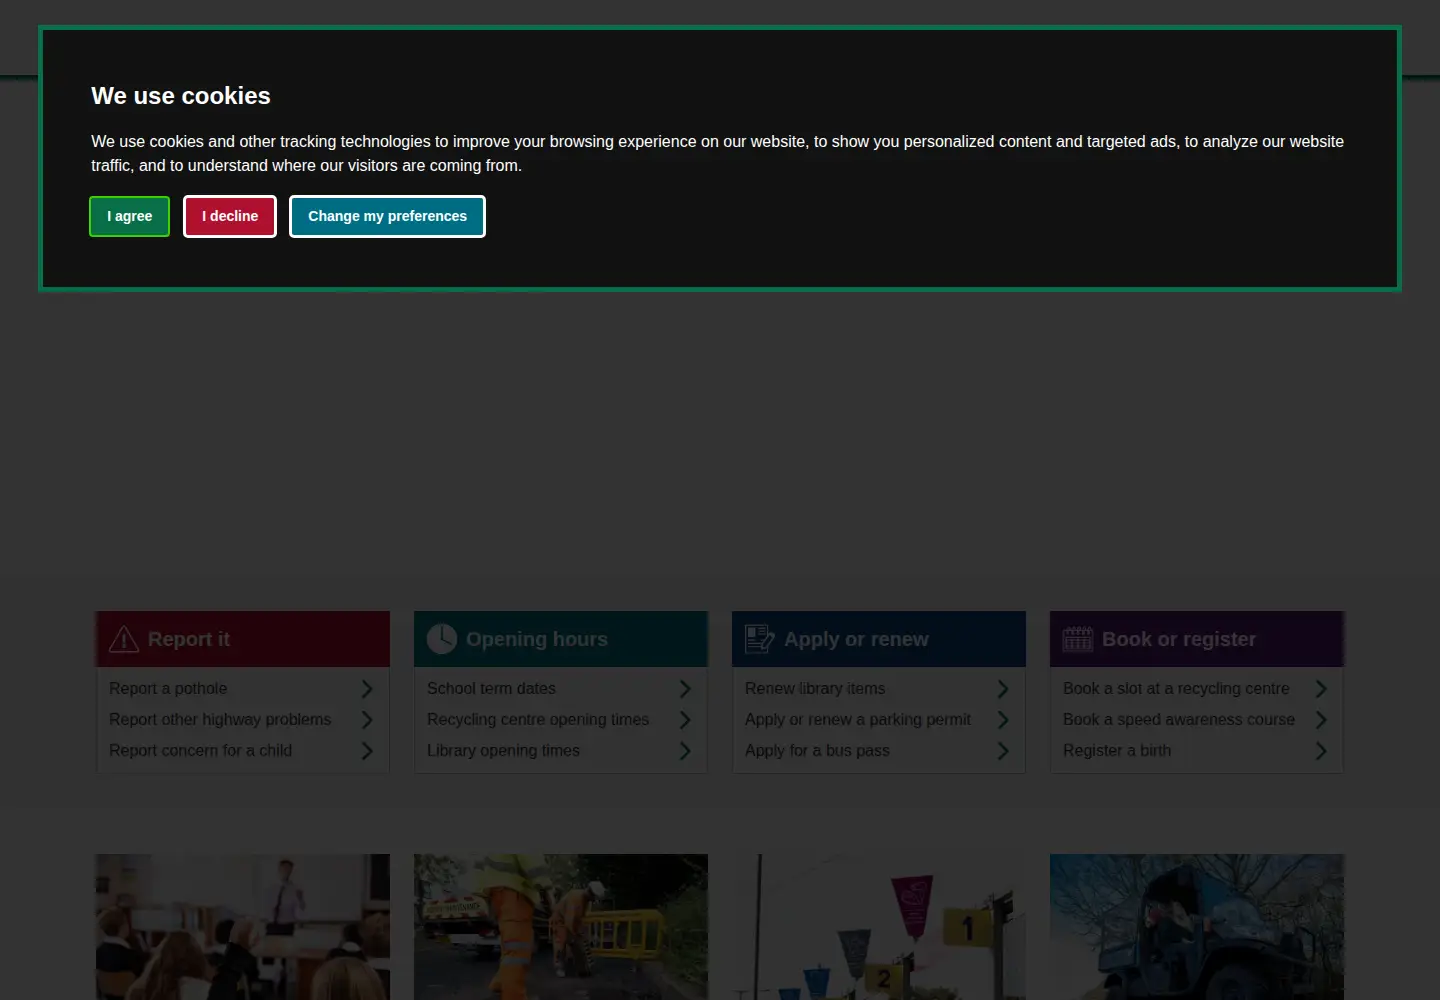Click chevron next to School term dates
This screenshot has width=1440, height=1000.
[x=685, y=689]
